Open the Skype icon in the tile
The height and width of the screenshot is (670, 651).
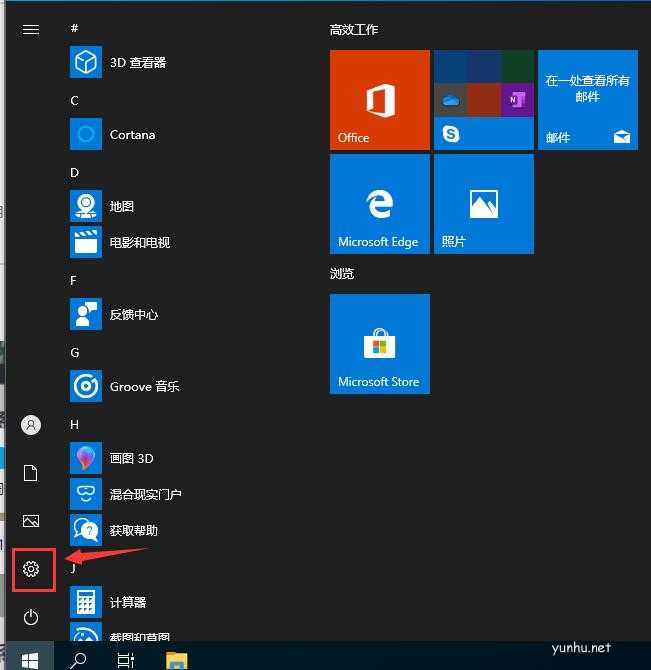pos(451,134)
